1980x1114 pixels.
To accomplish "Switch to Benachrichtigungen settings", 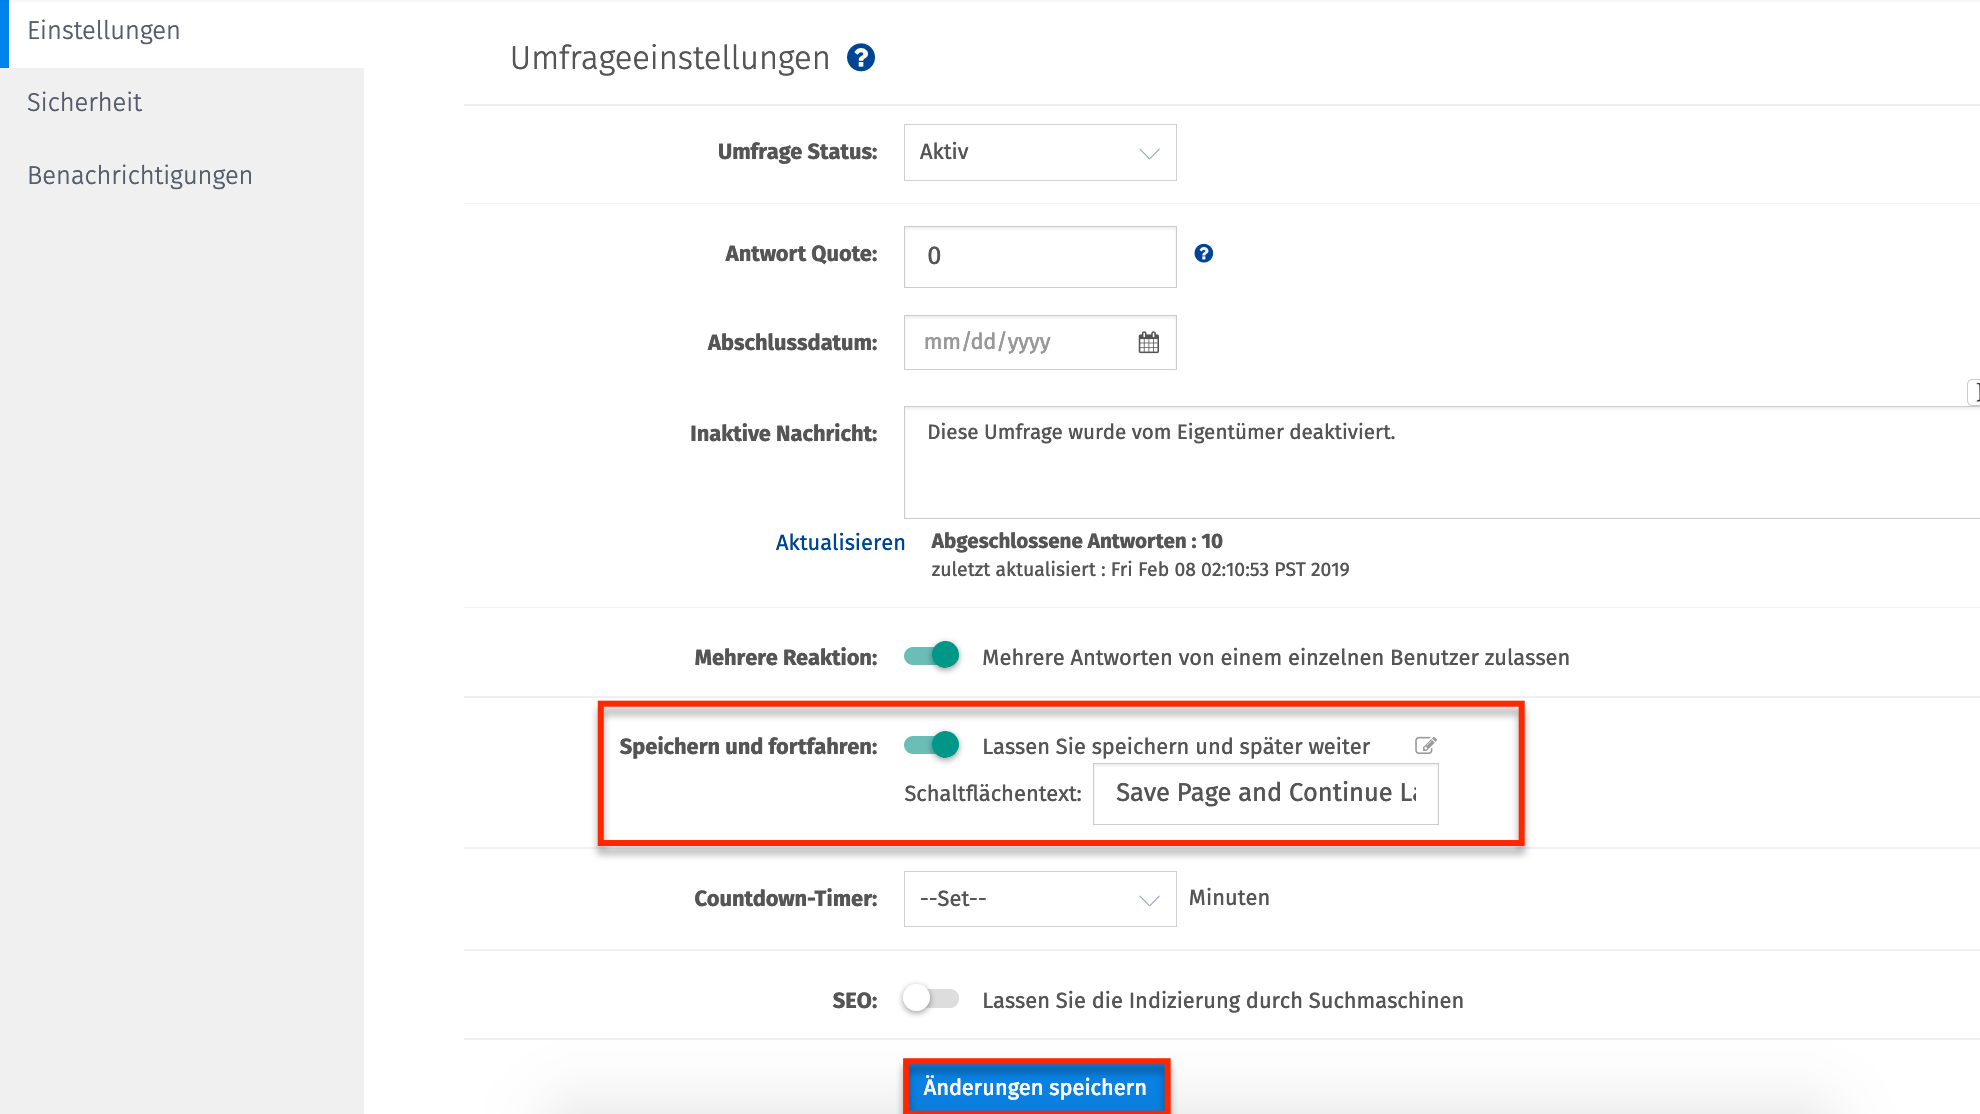I will pyautogui.click(x=139, y=174).
